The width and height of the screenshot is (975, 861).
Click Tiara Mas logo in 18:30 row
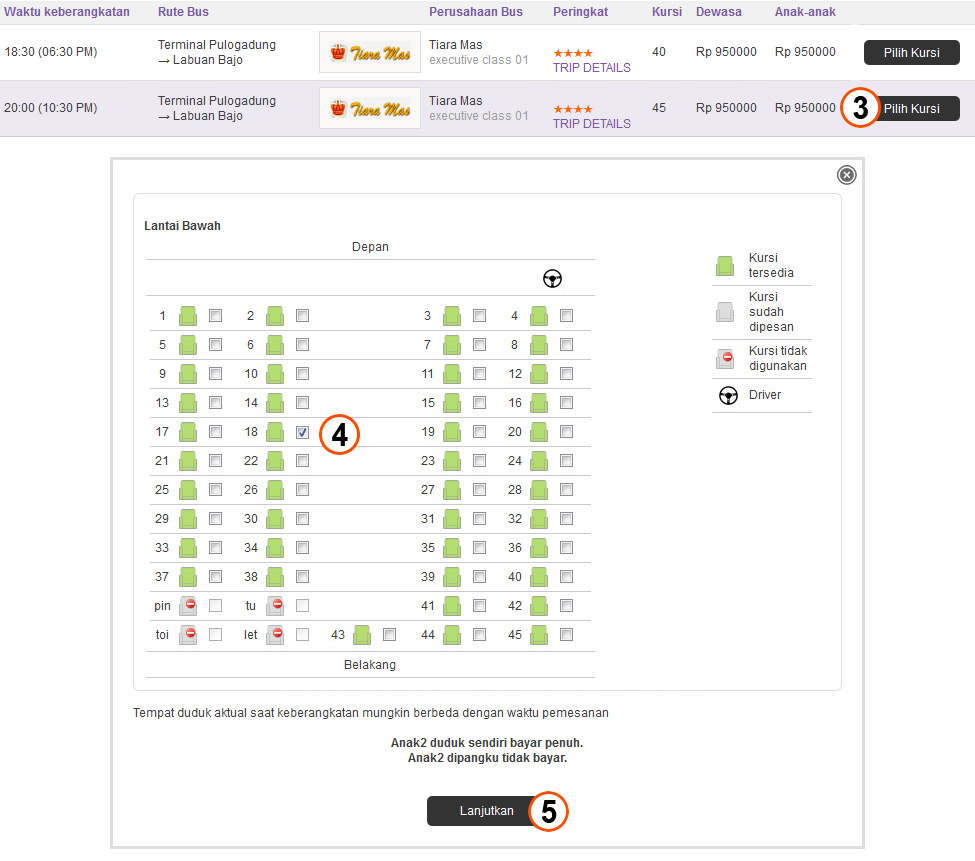(x=370, y=52)
